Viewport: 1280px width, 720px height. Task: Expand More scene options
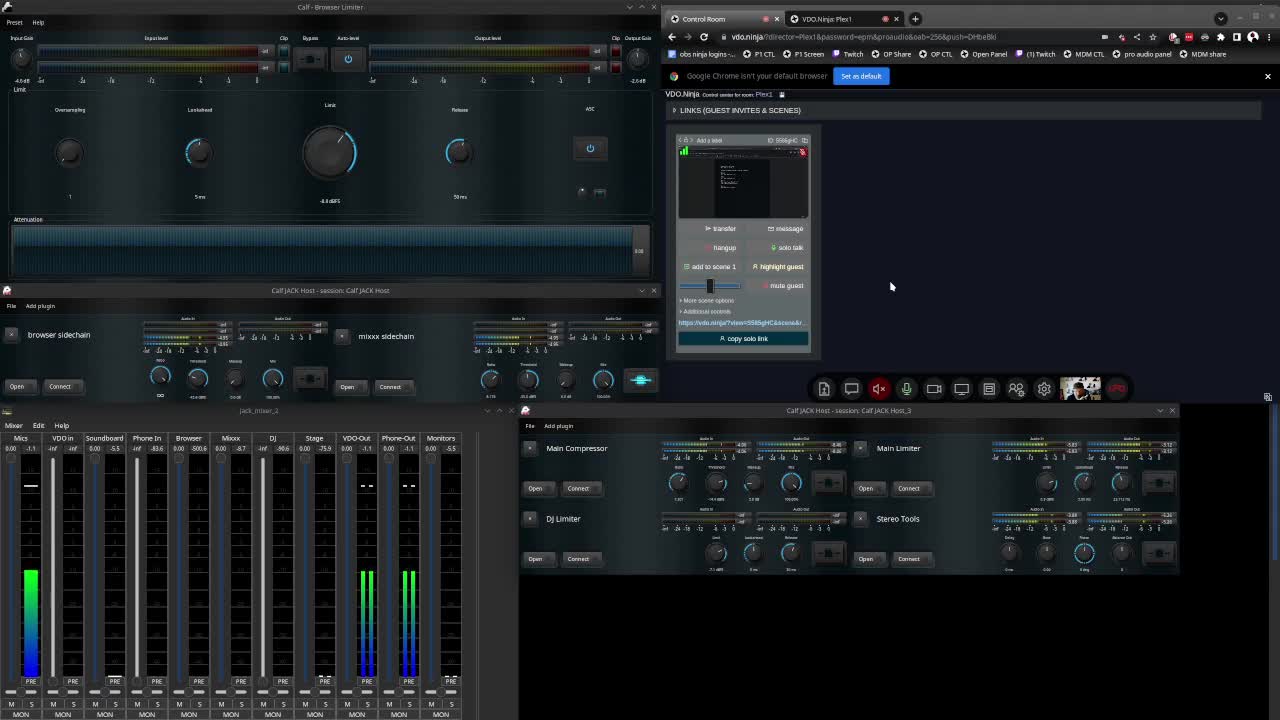tap(707, 300)
